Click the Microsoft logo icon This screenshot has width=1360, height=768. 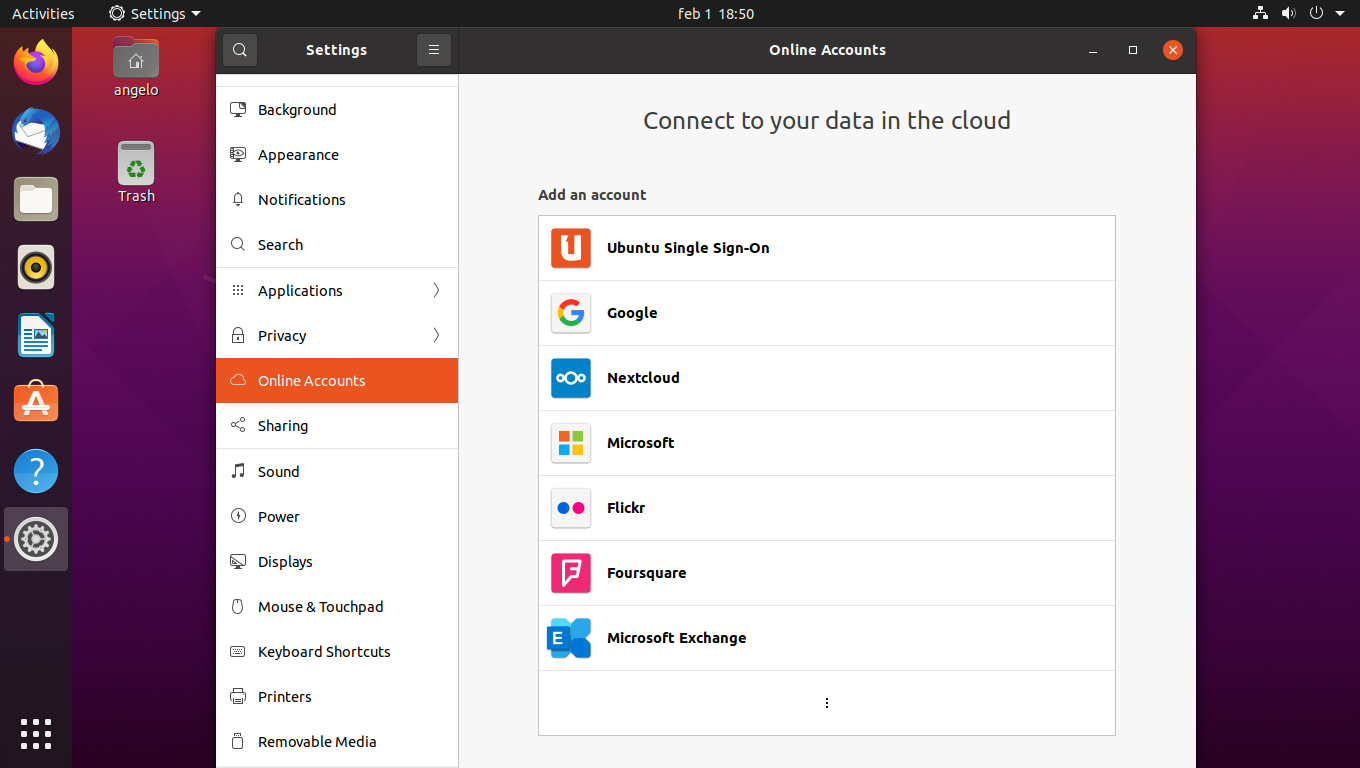tap(571, 443)
